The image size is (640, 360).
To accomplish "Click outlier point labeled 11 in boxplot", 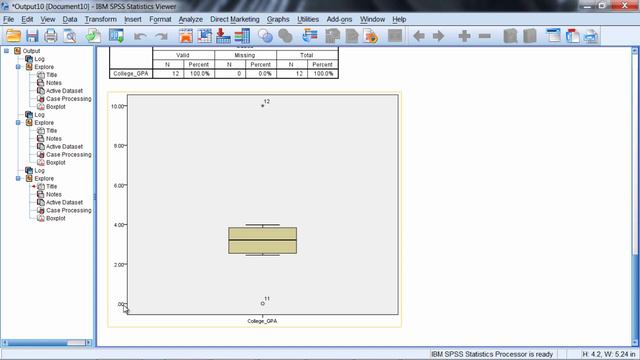I will pyautogui.click(x=262, y=303).
